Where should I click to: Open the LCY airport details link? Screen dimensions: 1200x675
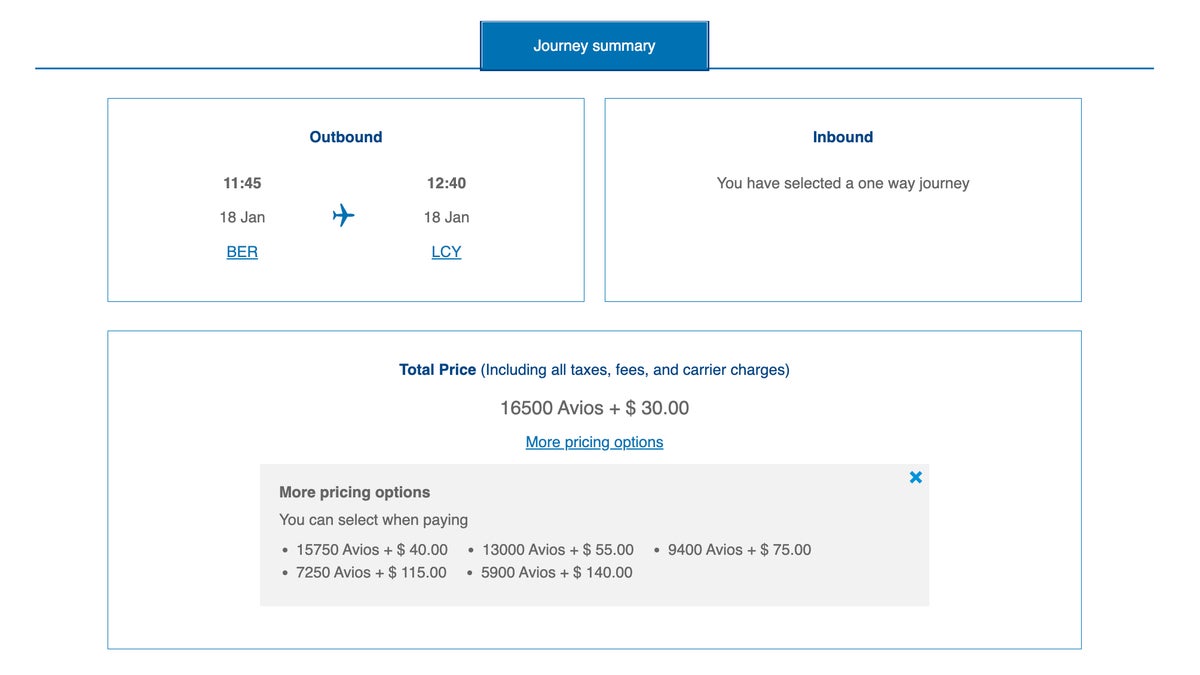446,251
